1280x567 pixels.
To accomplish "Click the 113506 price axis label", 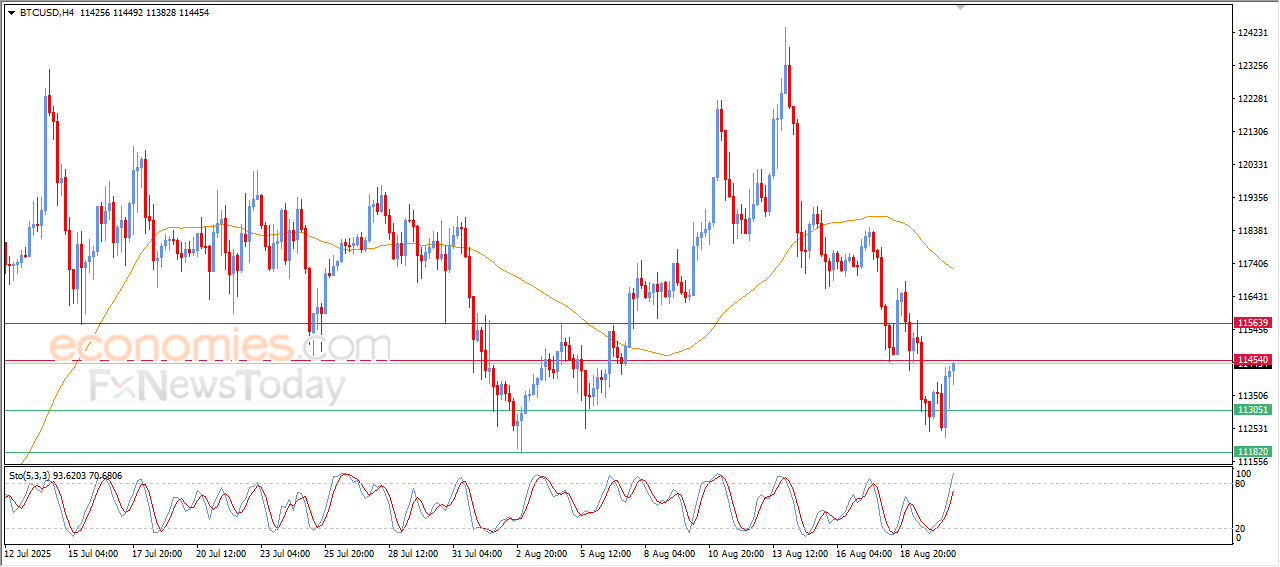I will 1254,396.
